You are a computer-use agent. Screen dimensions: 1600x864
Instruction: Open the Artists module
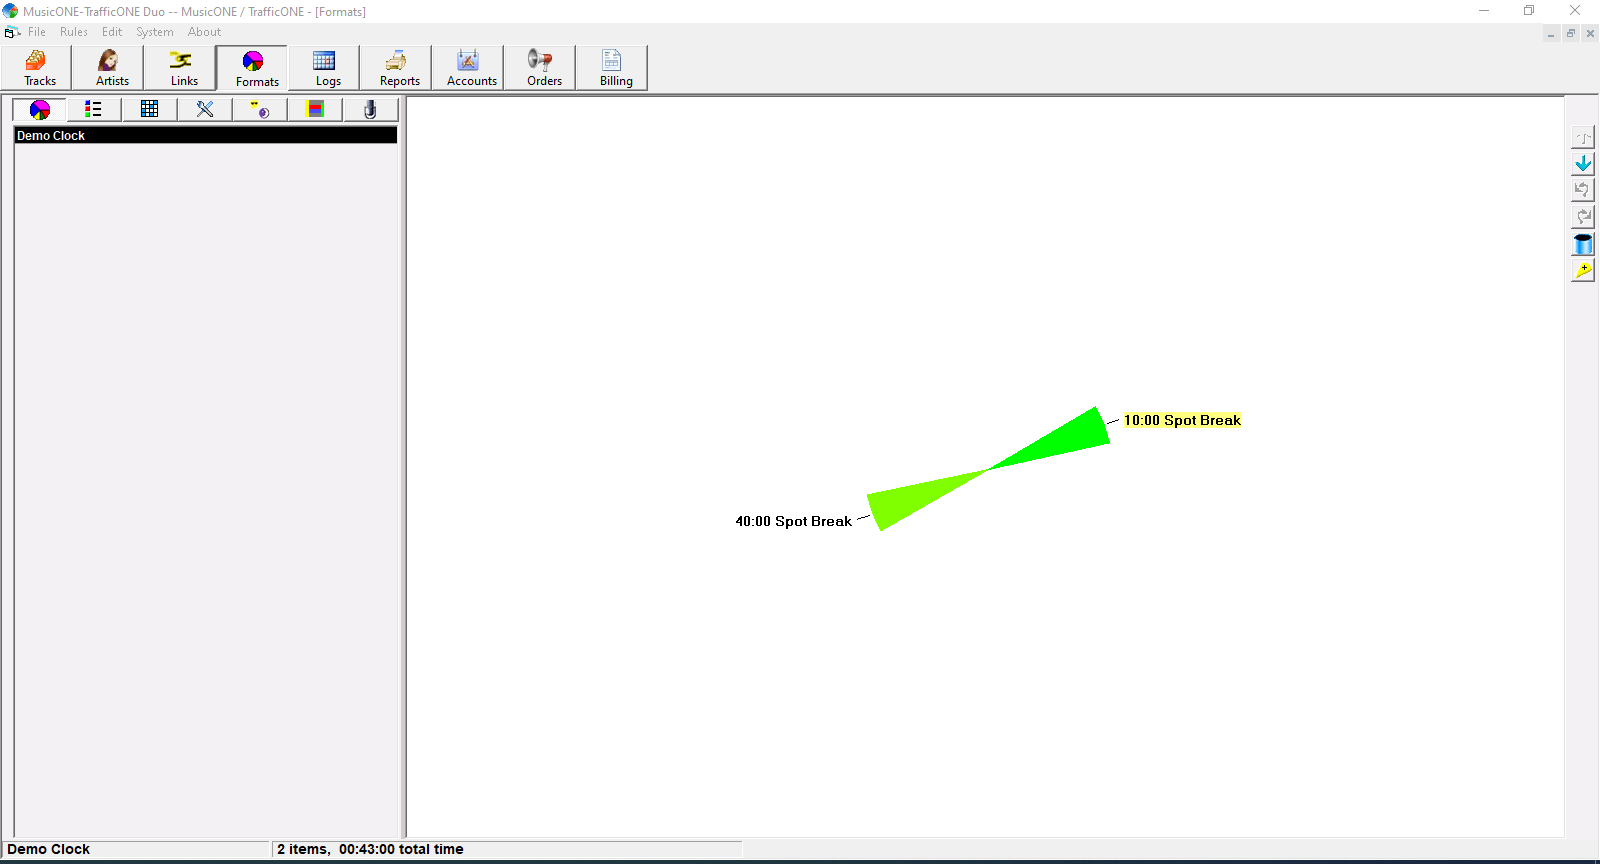click(x=109, y=68)
